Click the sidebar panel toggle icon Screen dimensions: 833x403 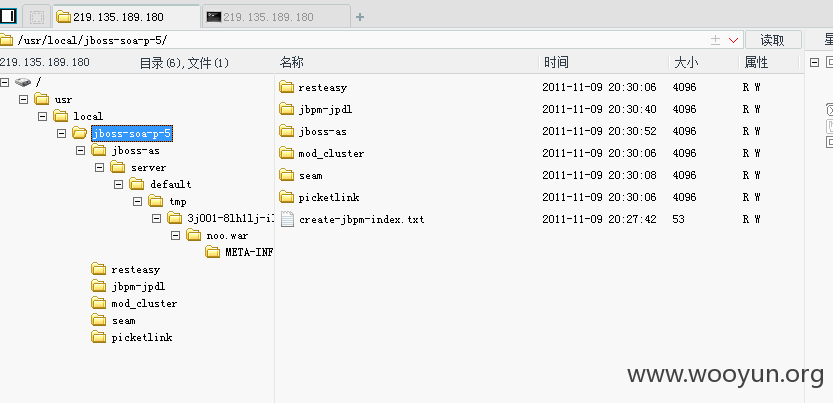click(x=8, y=16)
